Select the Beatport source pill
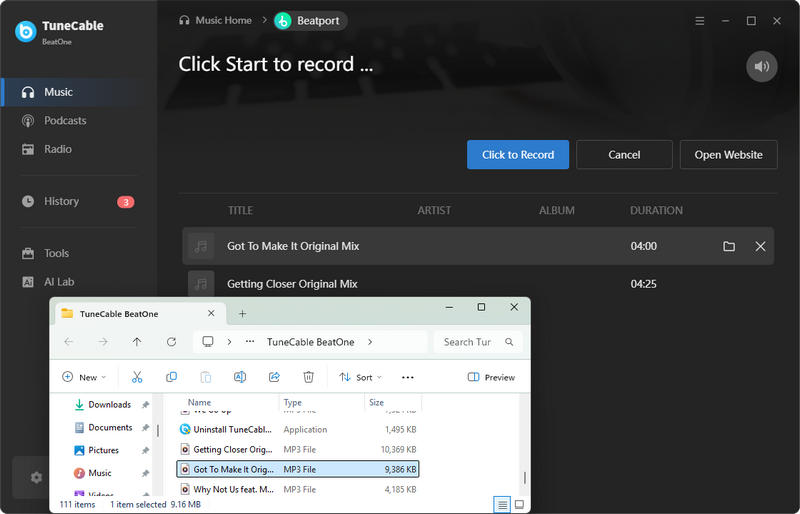The width and height of the screenshot is (800, 514). (310, 21)
